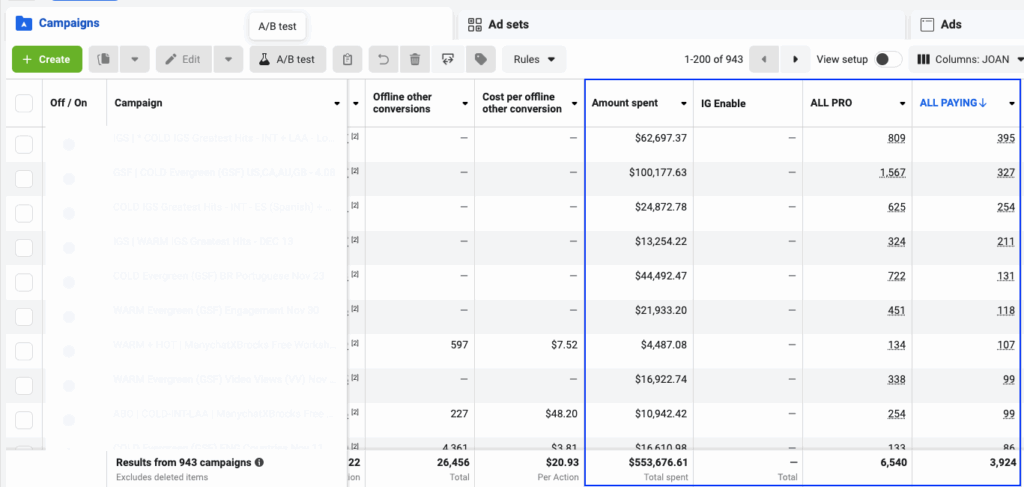Check the $21,933.20 campaign row checkbox
The width and height of the screenshot is (1024, 487).
point(24,317)
